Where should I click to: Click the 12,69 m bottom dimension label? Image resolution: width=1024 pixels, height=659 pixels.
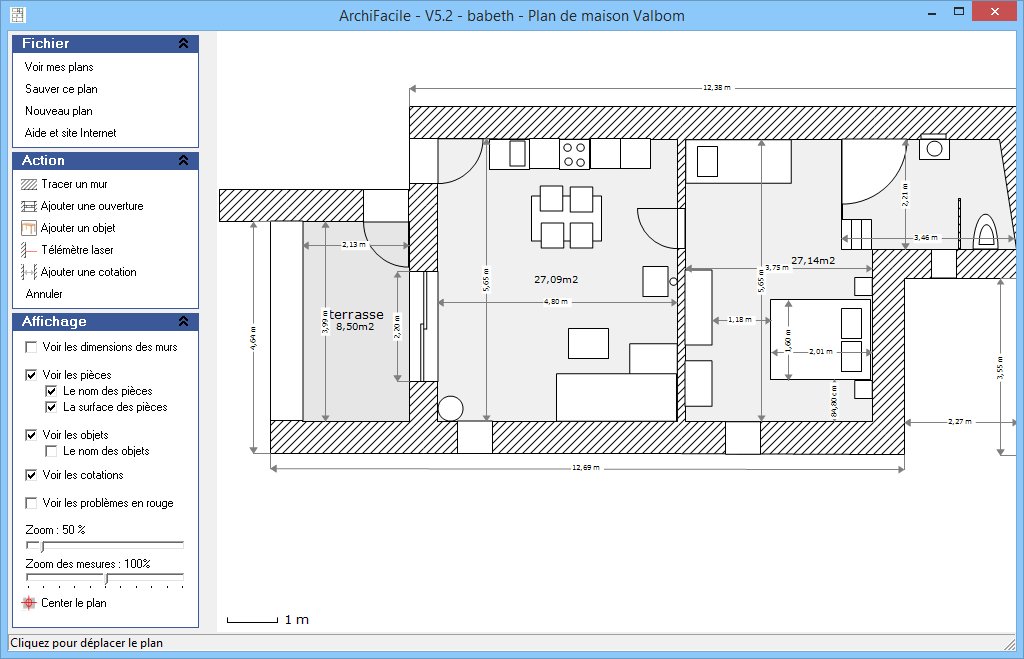[x=586, y=468]
